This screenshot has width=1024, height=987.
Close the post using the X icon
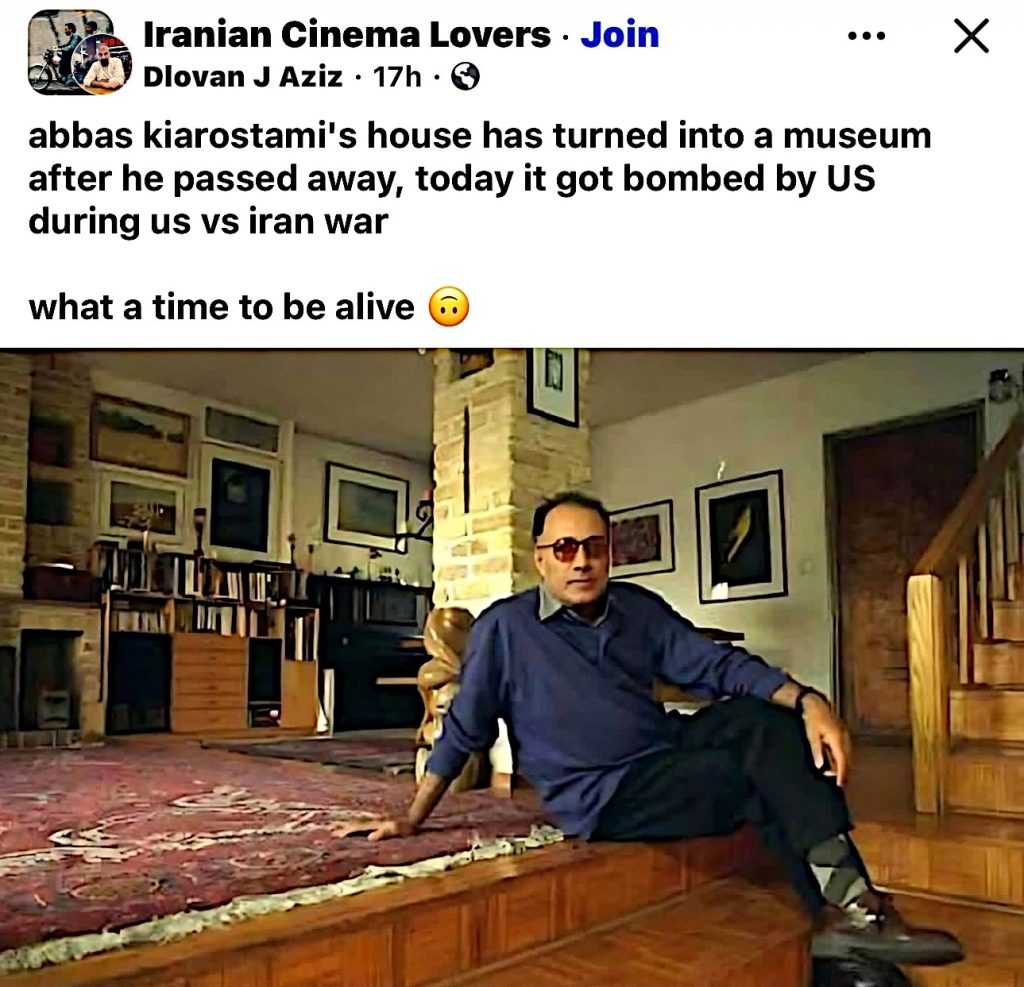pyautogui.click(x=971, y=36)
